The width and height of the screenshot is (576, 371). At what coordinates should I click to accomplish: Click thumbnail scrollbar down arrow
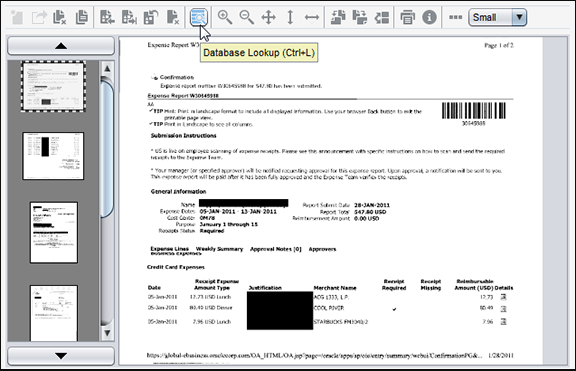(107, 333)
